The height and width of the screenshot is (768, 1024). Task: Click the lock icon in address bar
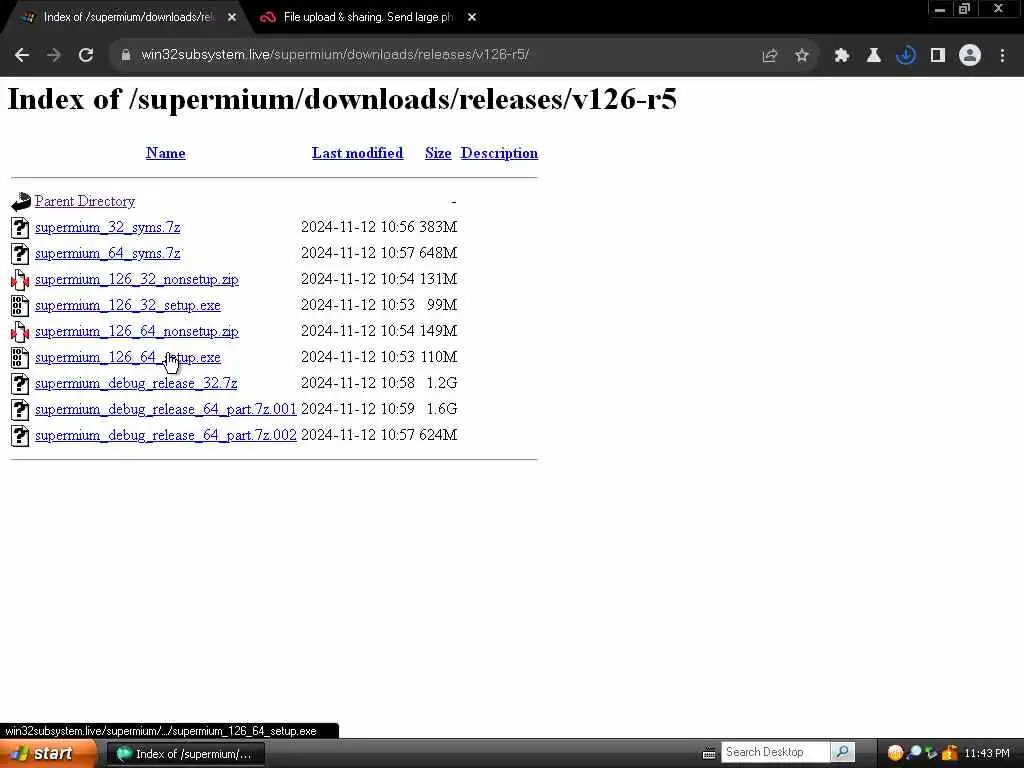(126, 55)
